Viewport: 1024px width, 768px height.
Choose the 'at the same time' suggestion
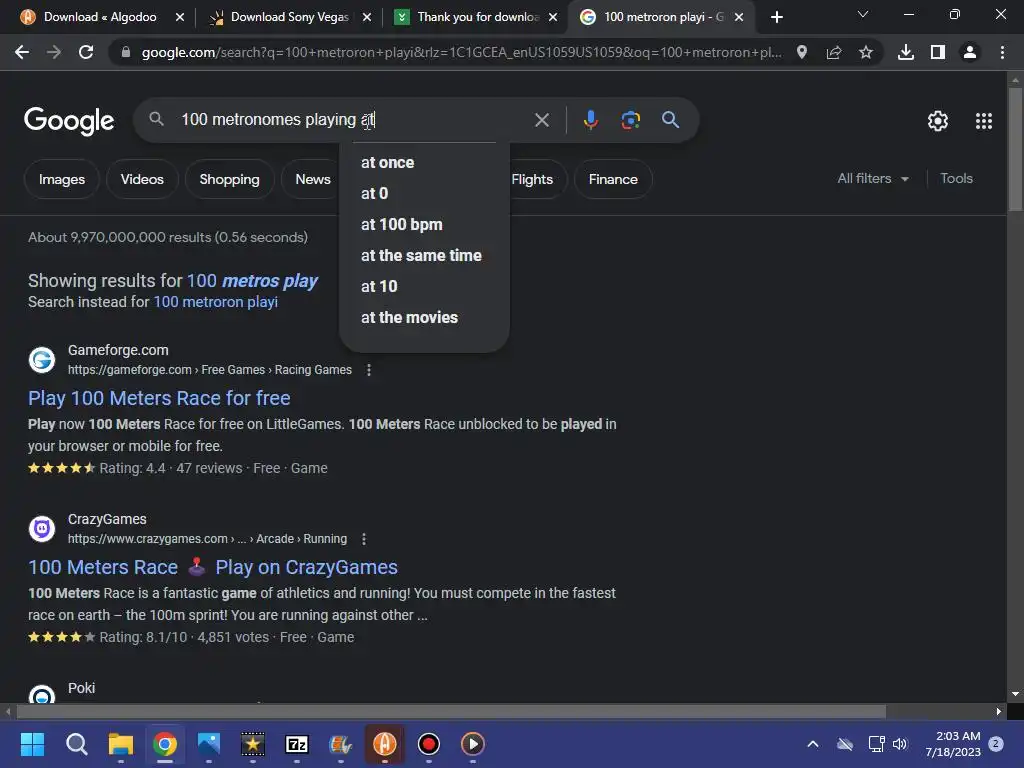(424, 255)
